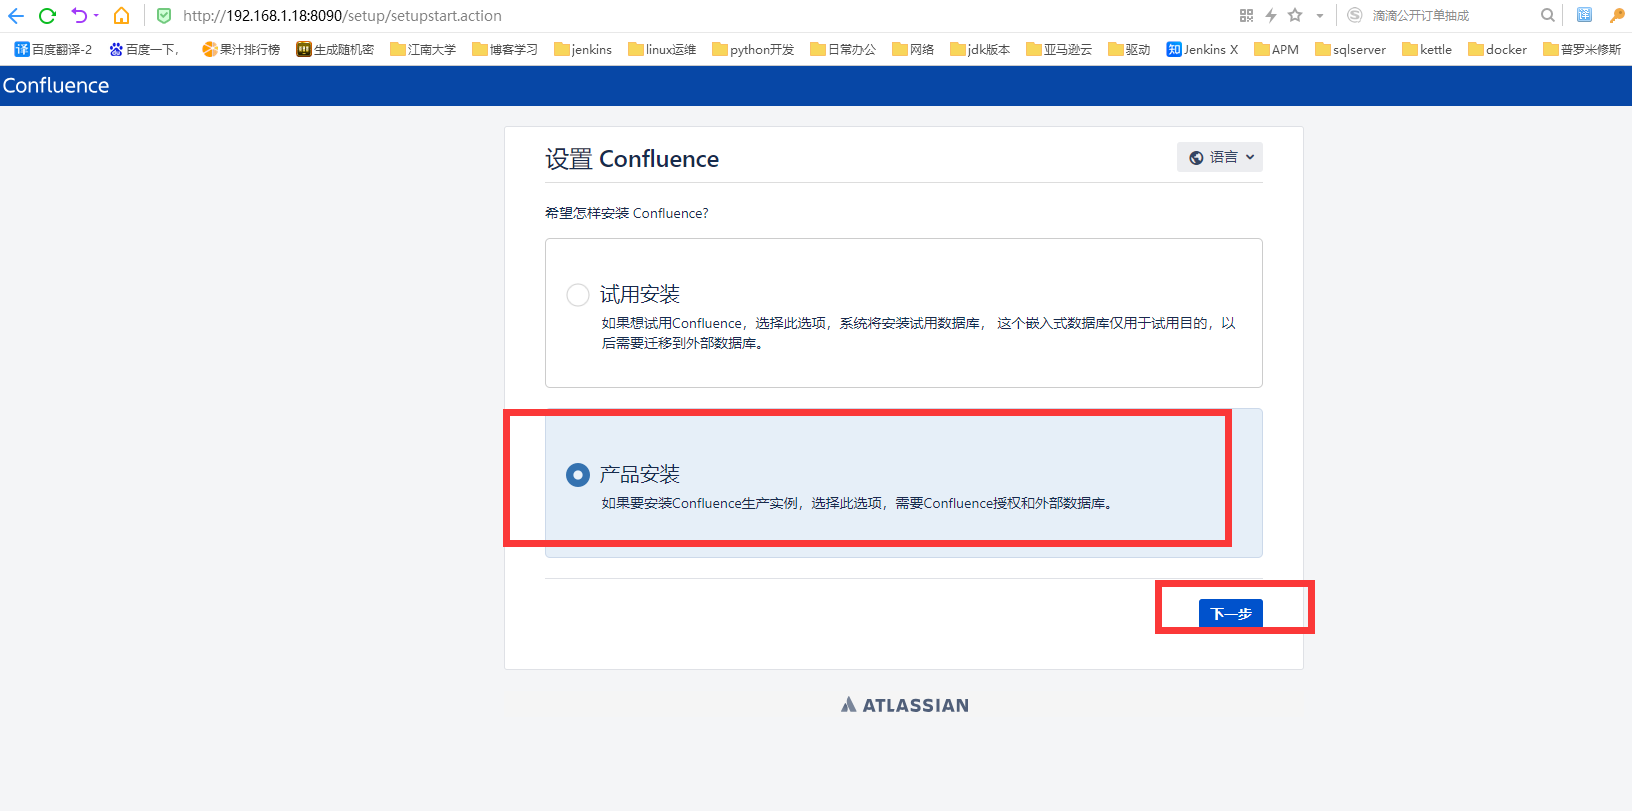Screen dimensions: 1632x811
Task: Click the search engine logo icon
Action: click(1355, 15)
